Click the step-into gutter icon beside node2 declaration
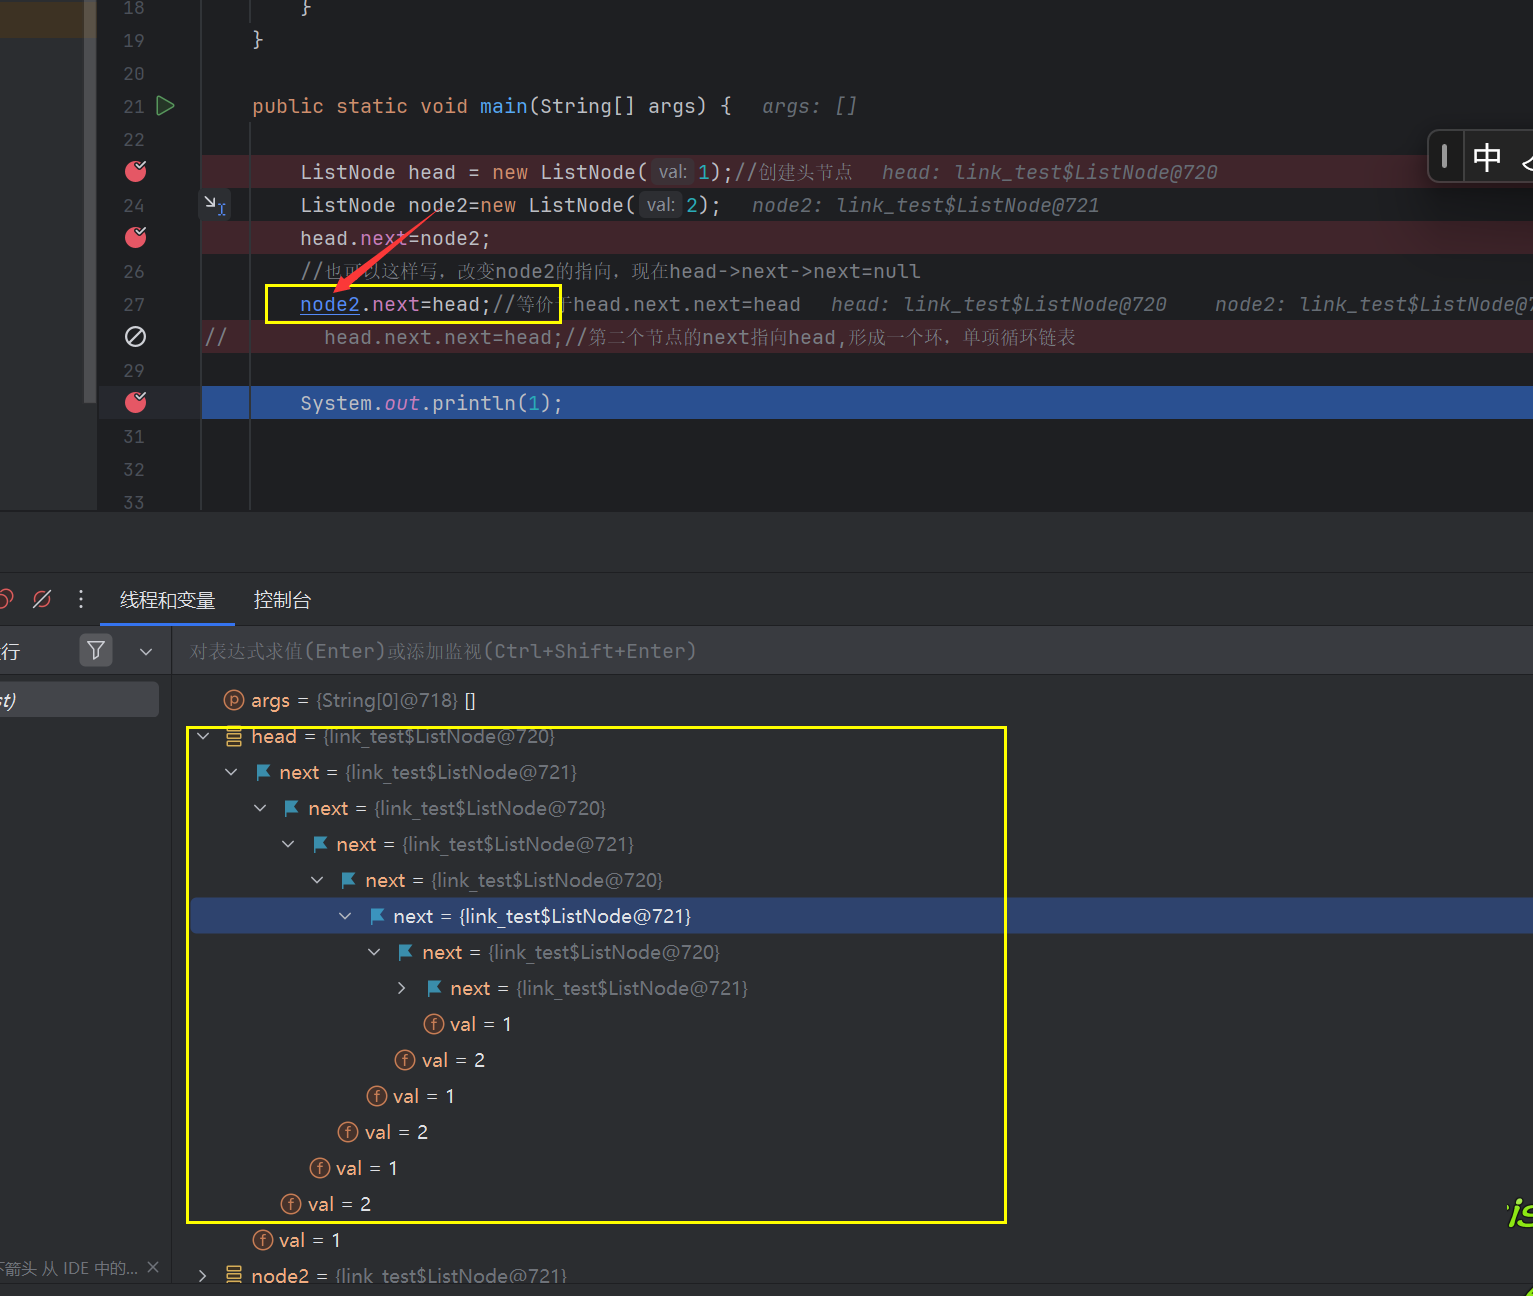Viewport: 1533px width, 1296px height. (x=214, y=205)
